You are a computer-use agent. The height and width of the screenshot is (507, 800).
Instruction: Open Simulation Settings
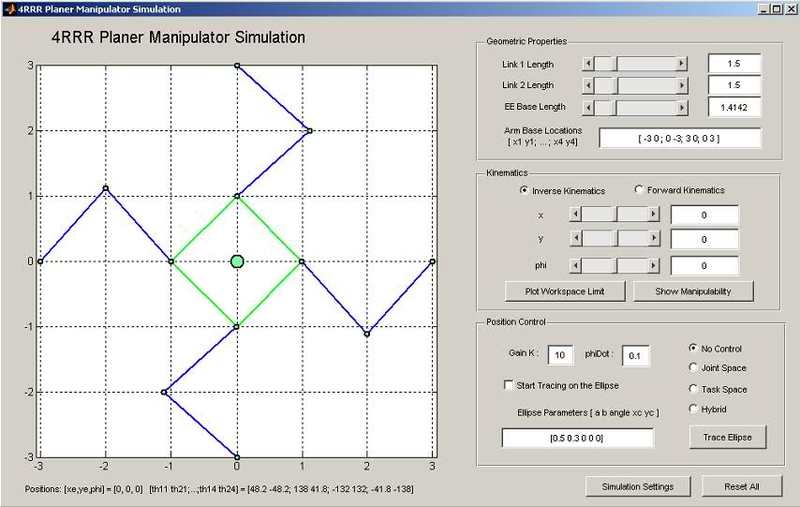coord(637,486)
